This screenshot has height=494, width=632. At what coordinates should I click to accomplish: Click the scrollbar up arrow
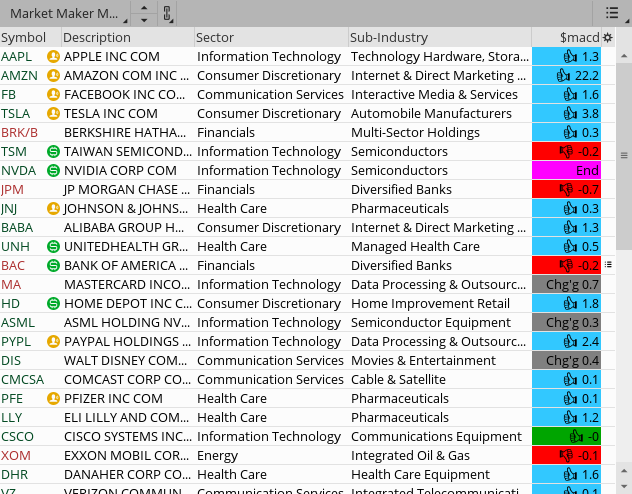623,54
